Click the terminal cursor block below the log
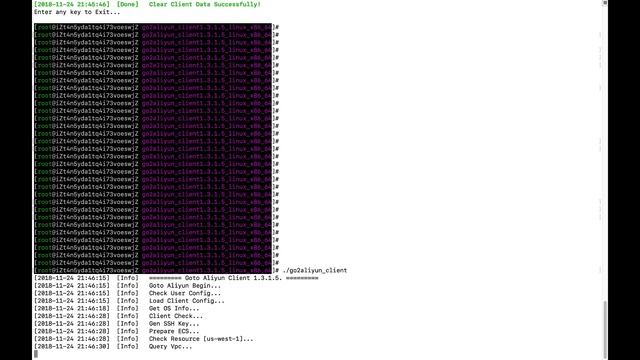Viewport: 640px width, 360px height. click(x=36, y=354)
